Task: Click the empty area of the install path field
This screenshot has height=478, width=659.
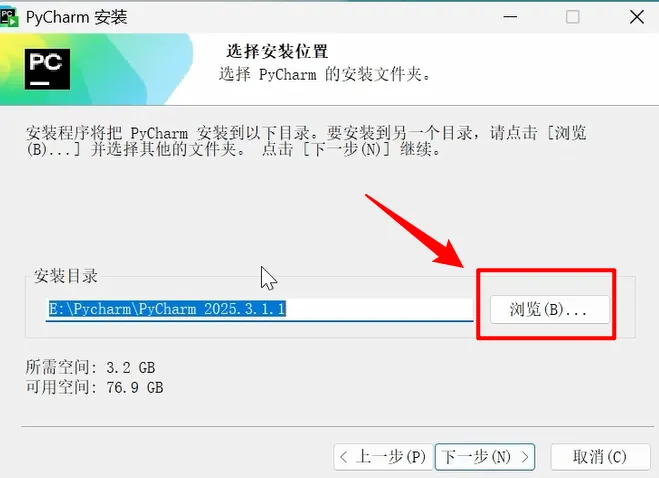Action: 380,309
